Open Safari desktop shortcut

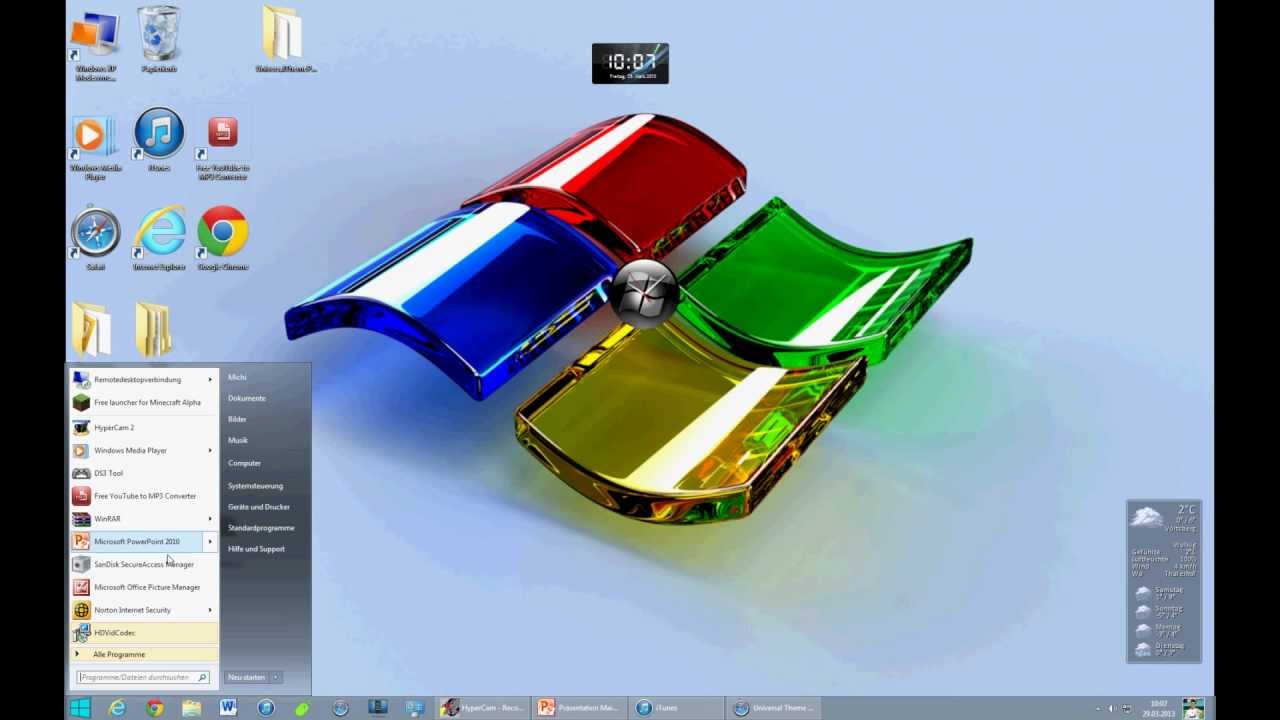coord(95,238)
